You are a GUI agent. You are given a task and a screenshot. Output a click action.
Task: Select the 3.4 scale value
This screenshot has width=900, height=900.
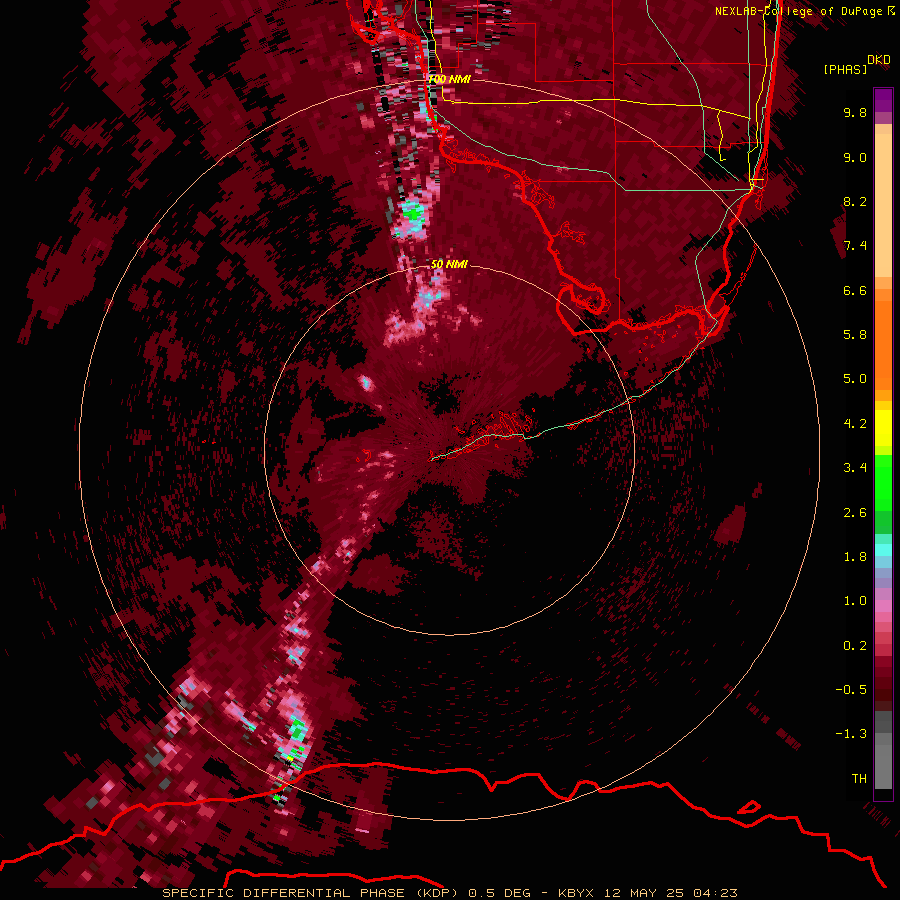(855, 468)
